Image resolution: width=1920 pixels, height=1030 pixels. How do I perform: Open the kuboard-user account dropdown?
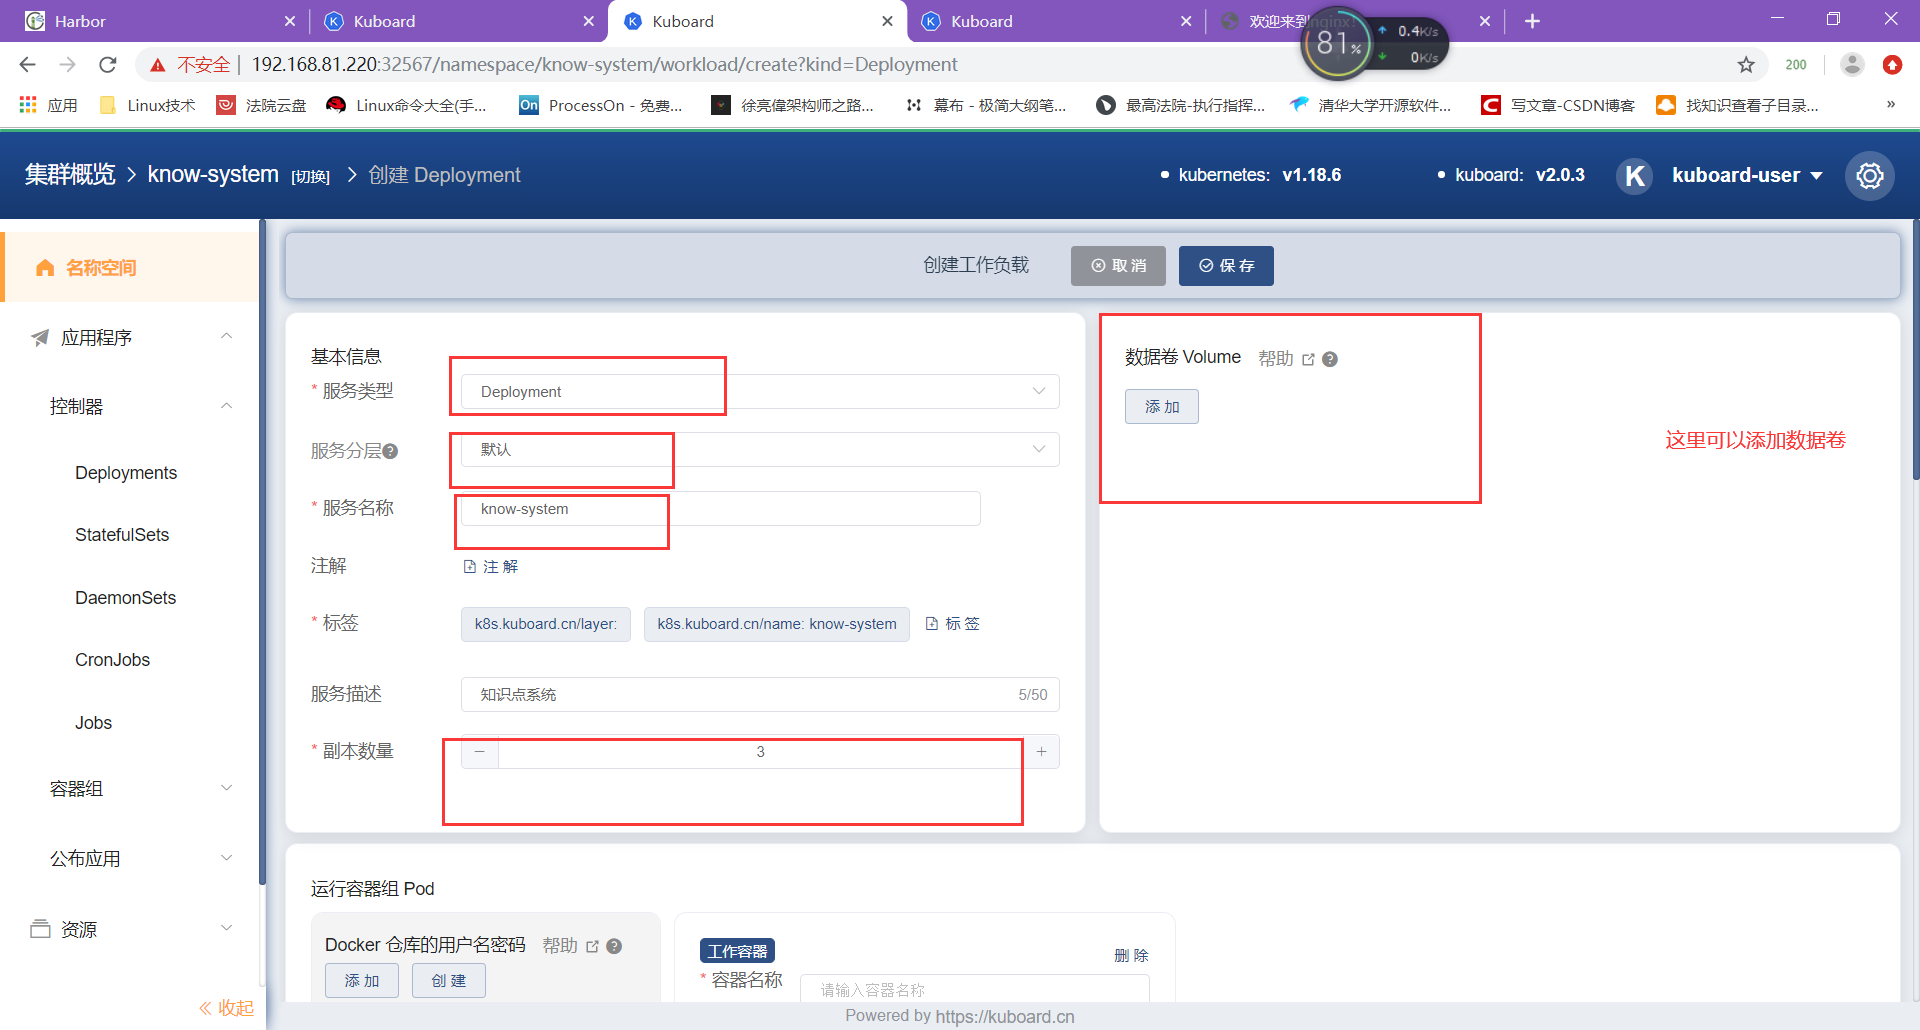(1747, 175)
